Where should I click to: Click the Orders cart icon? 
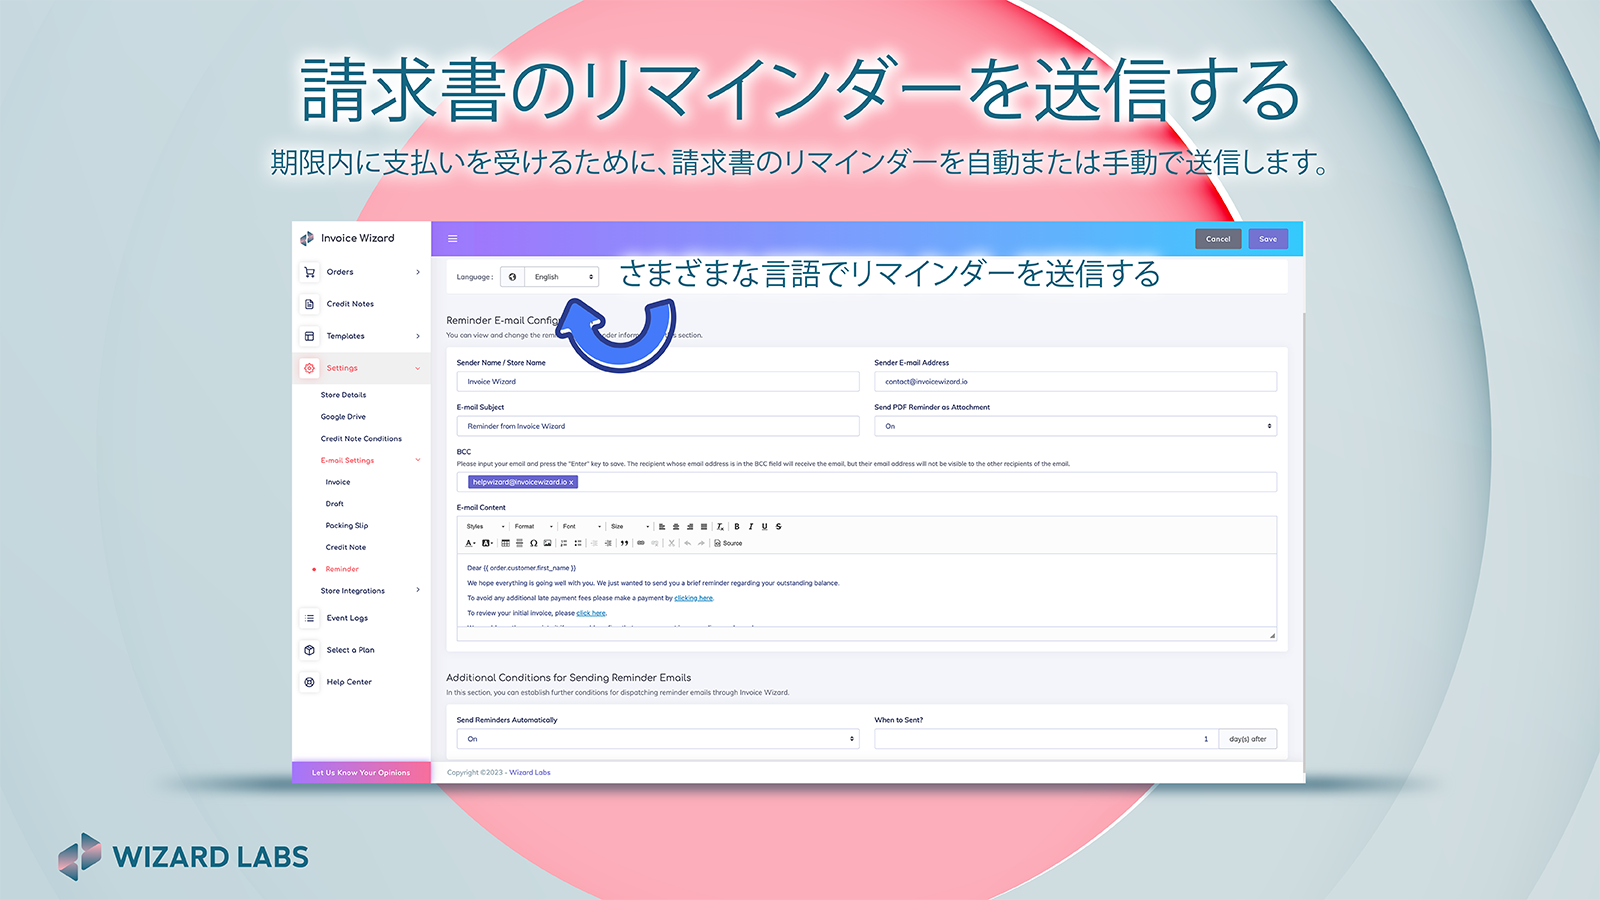click(309, 272)
